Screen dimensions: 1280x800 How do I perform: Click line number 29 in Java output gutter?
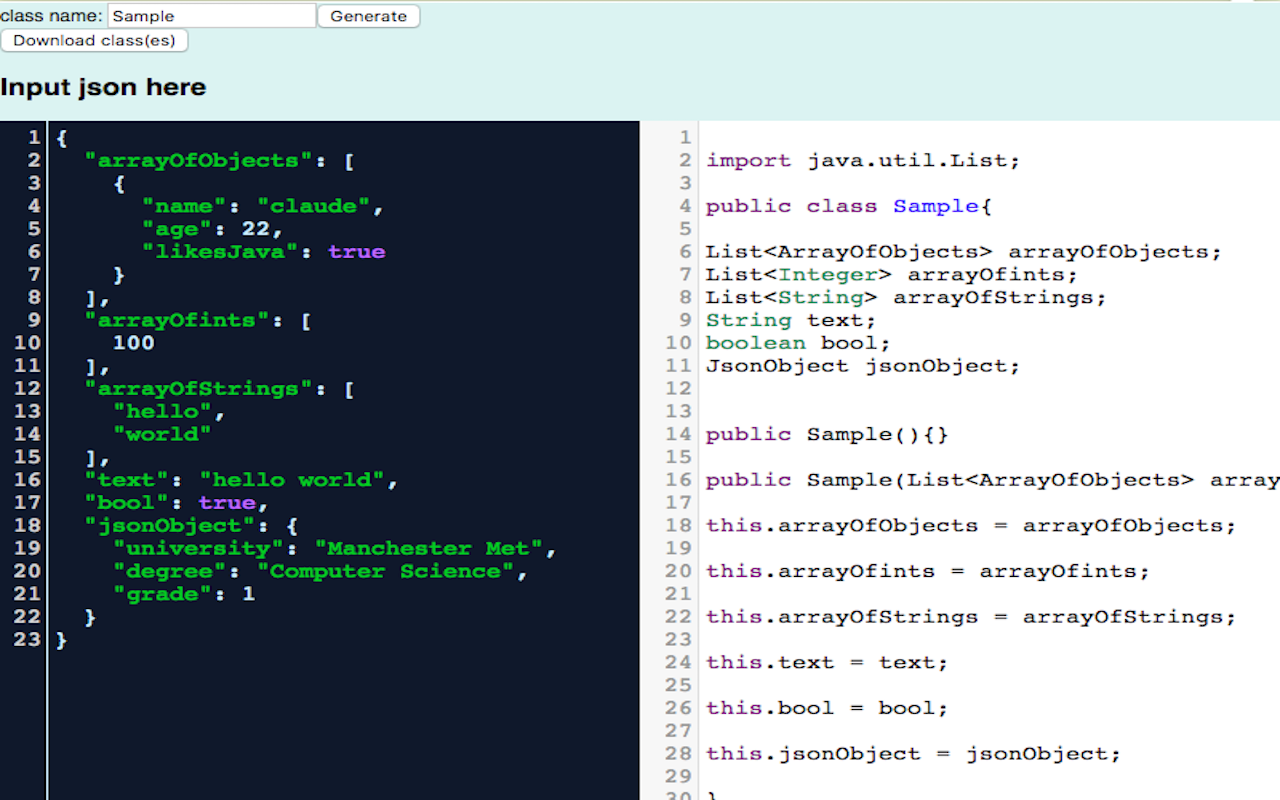point(679,777)
